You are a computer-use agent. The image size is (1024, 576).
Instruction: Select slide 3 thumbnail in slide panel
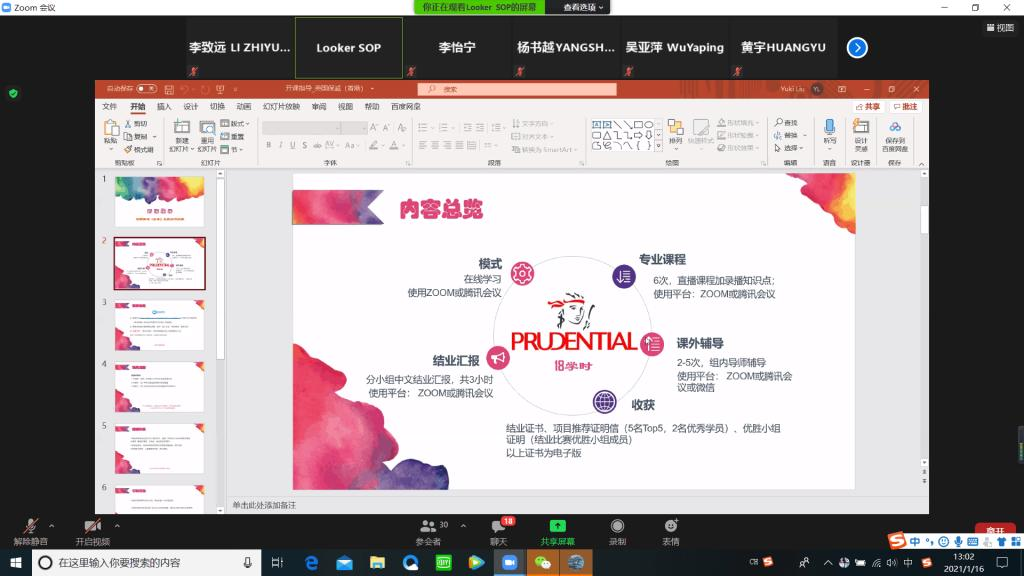click(159, 325)
